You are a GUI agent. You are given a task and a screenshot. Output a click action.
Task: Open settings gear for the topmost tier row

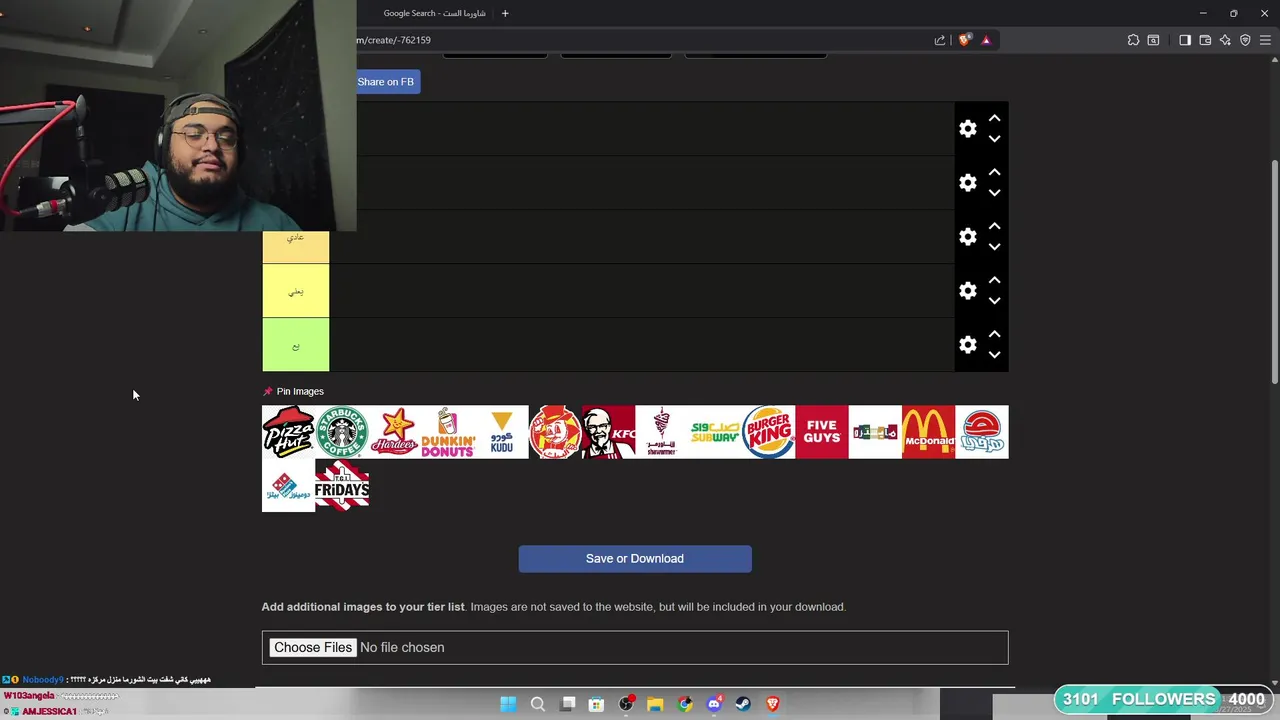(x=967, y=128)
